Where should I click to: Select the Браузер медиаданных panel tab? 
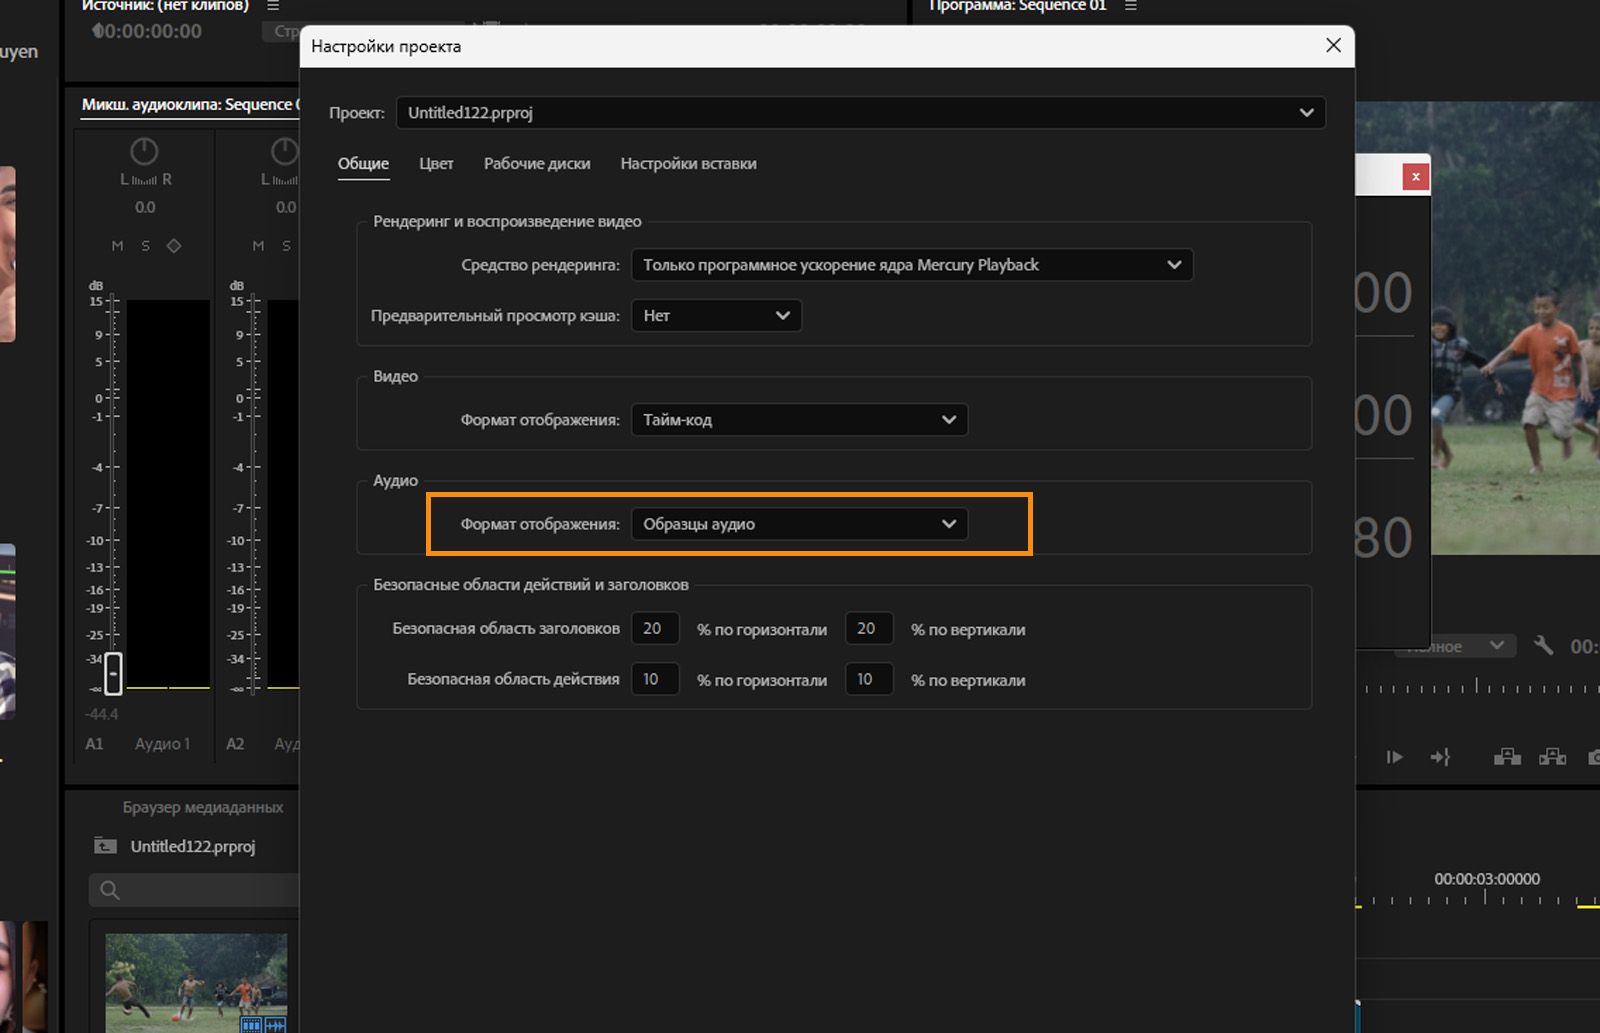coord(203,807)
